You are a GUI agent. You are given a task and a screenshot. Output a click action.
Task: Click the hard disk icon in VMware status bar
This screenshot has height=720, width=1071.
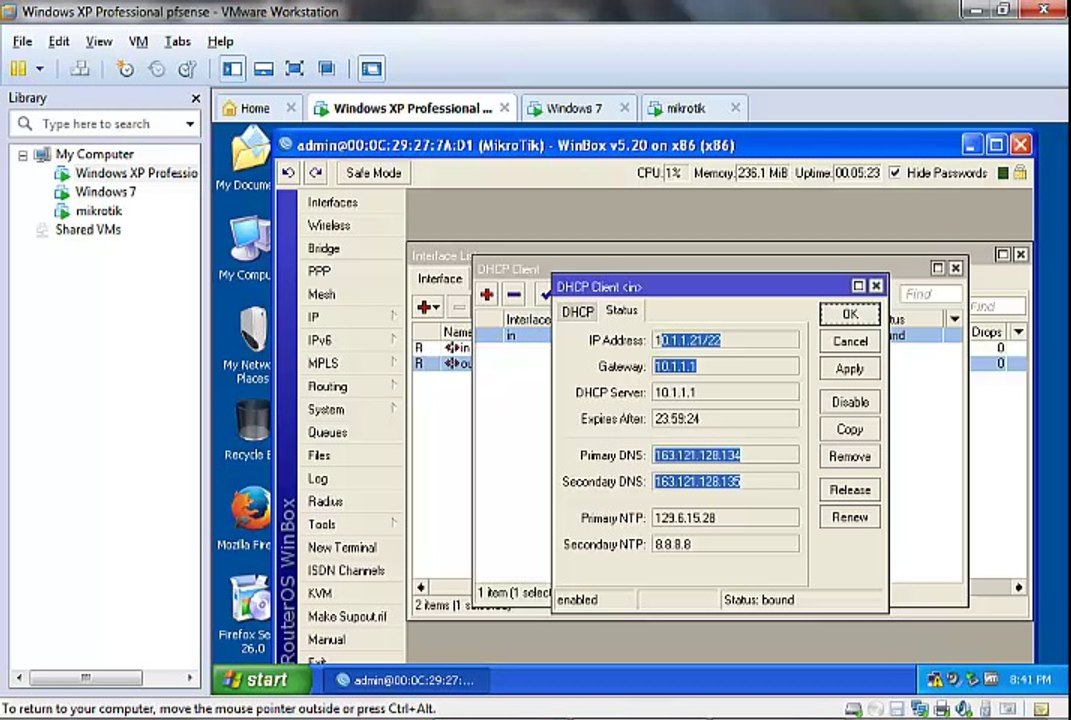[x=852, y=708]
